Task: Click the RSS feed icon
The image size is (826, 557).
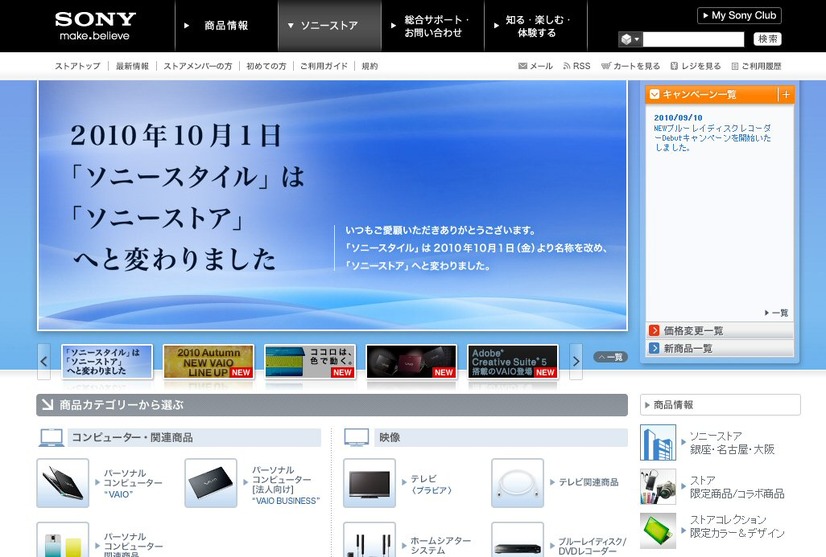Action: [567, 66]
